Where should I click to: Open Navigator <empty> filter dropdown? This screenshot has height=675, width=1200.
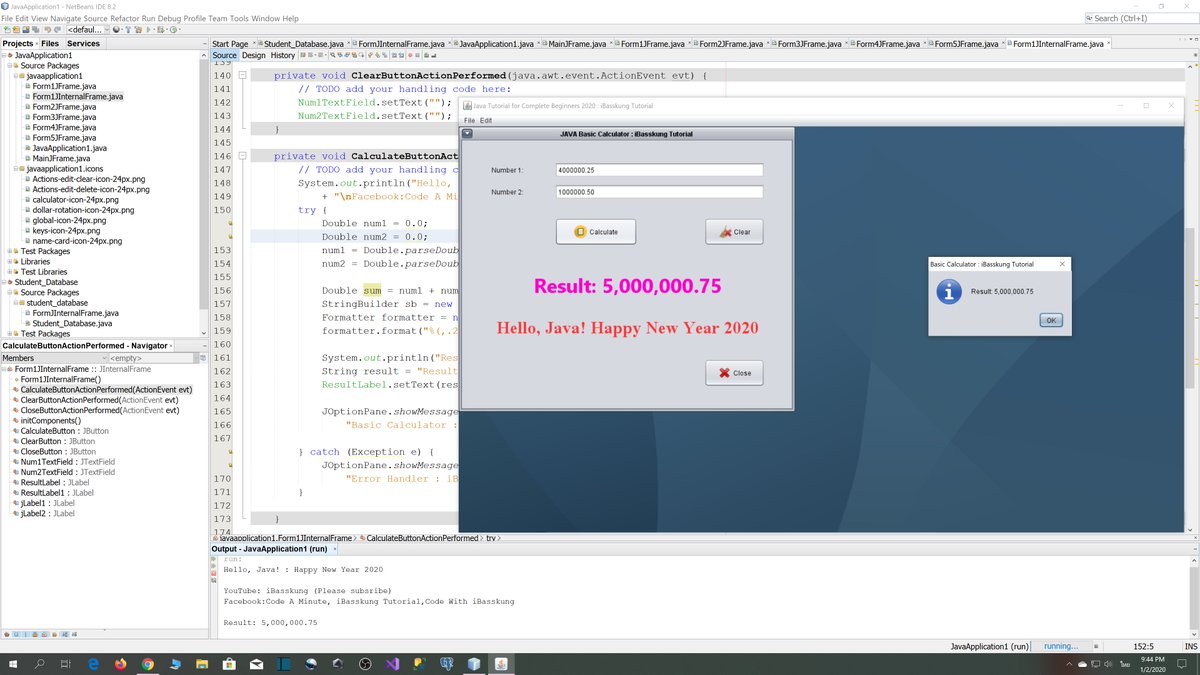tap(155, 357)
